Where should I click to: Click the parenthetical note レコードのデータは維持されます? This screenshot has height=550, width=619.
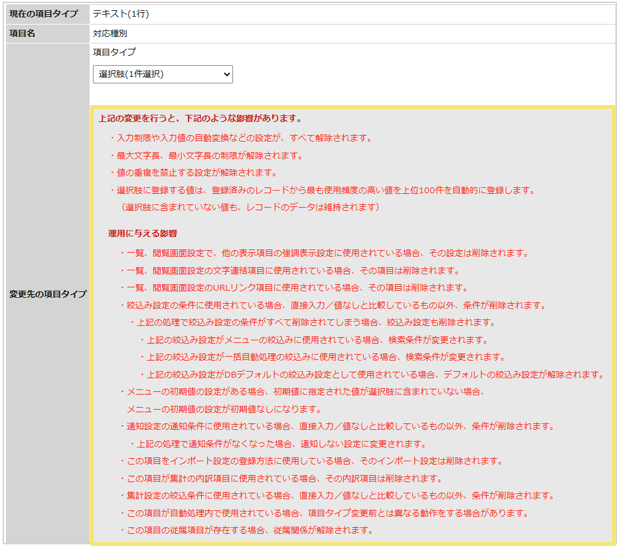click(250, 207)
